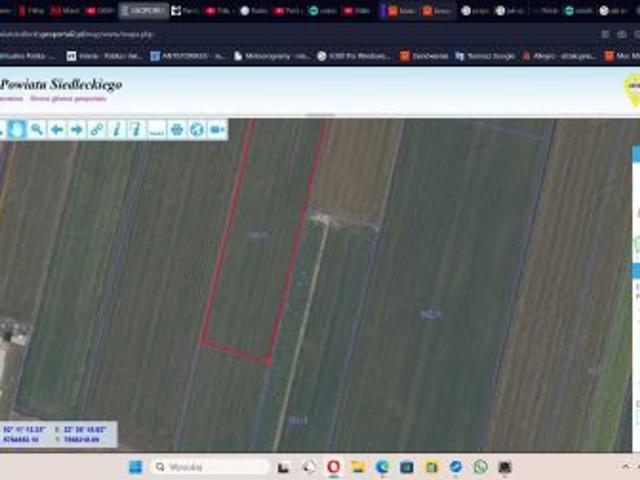Choose the ruler measure tool
Screen dimensions: 640x480
(156, 130)
